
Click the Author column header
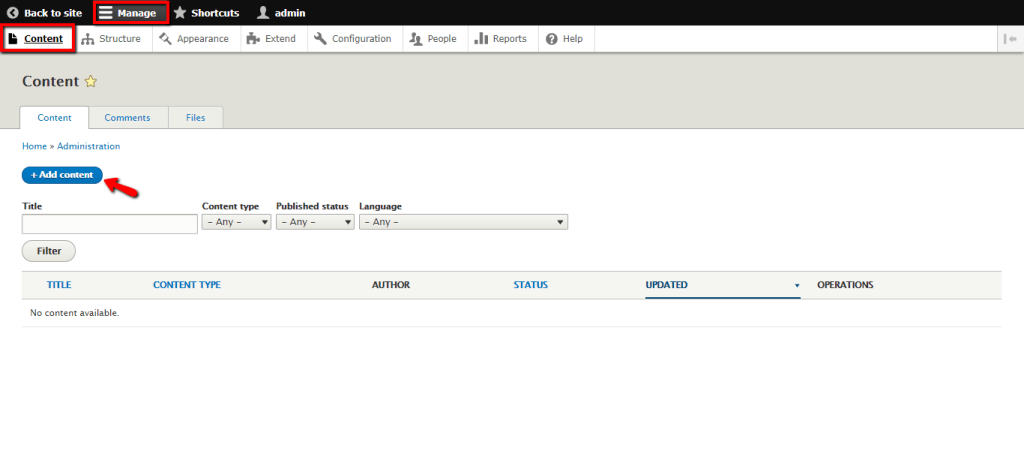[391, 285]
